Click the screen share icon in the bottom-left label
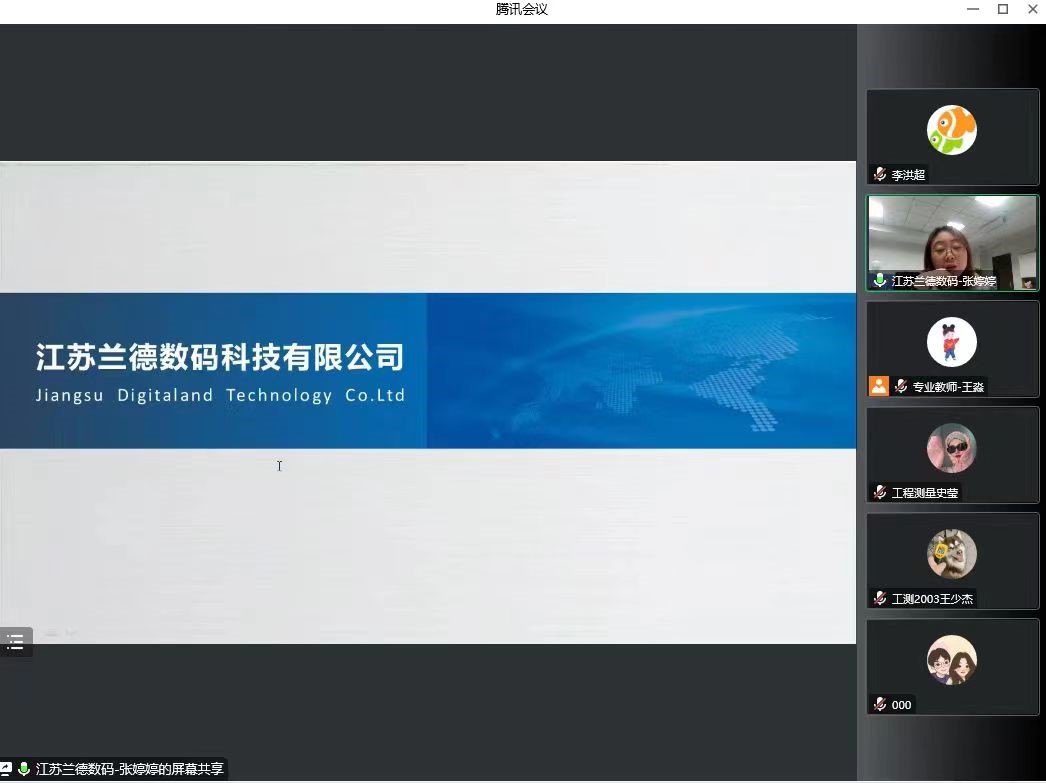The height and width of the screenshot is (783, 1046). pos(6,769)
